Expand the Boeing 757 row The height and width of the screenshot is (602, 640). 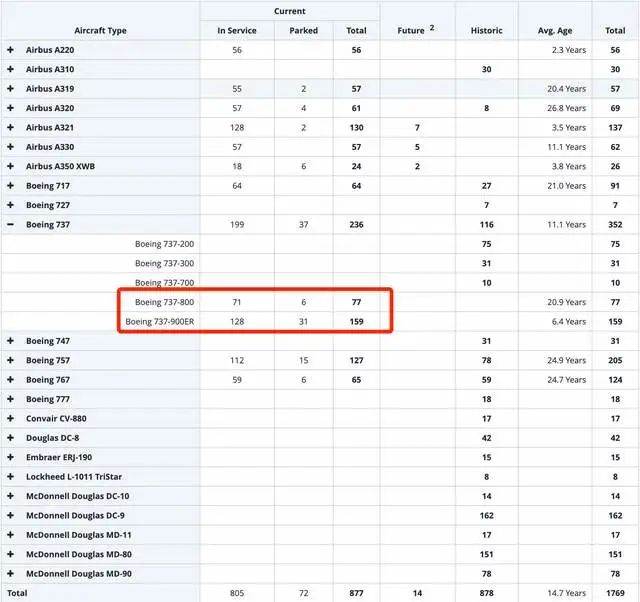click(x=11, y=360)
